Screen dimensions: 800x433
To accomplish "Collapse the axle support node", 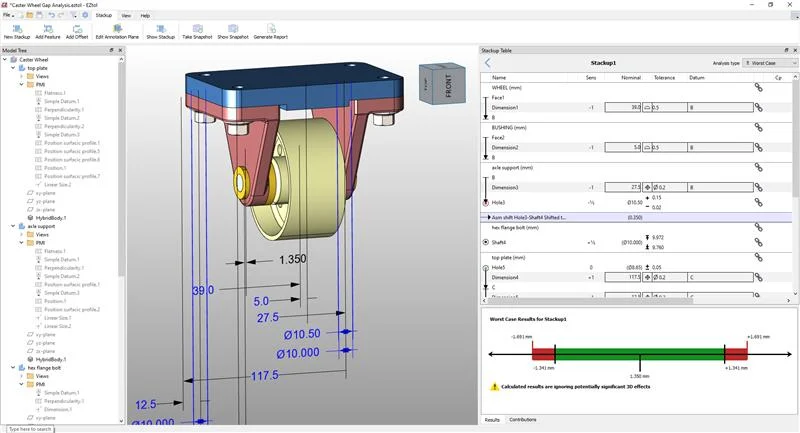I will coord(13,226).
